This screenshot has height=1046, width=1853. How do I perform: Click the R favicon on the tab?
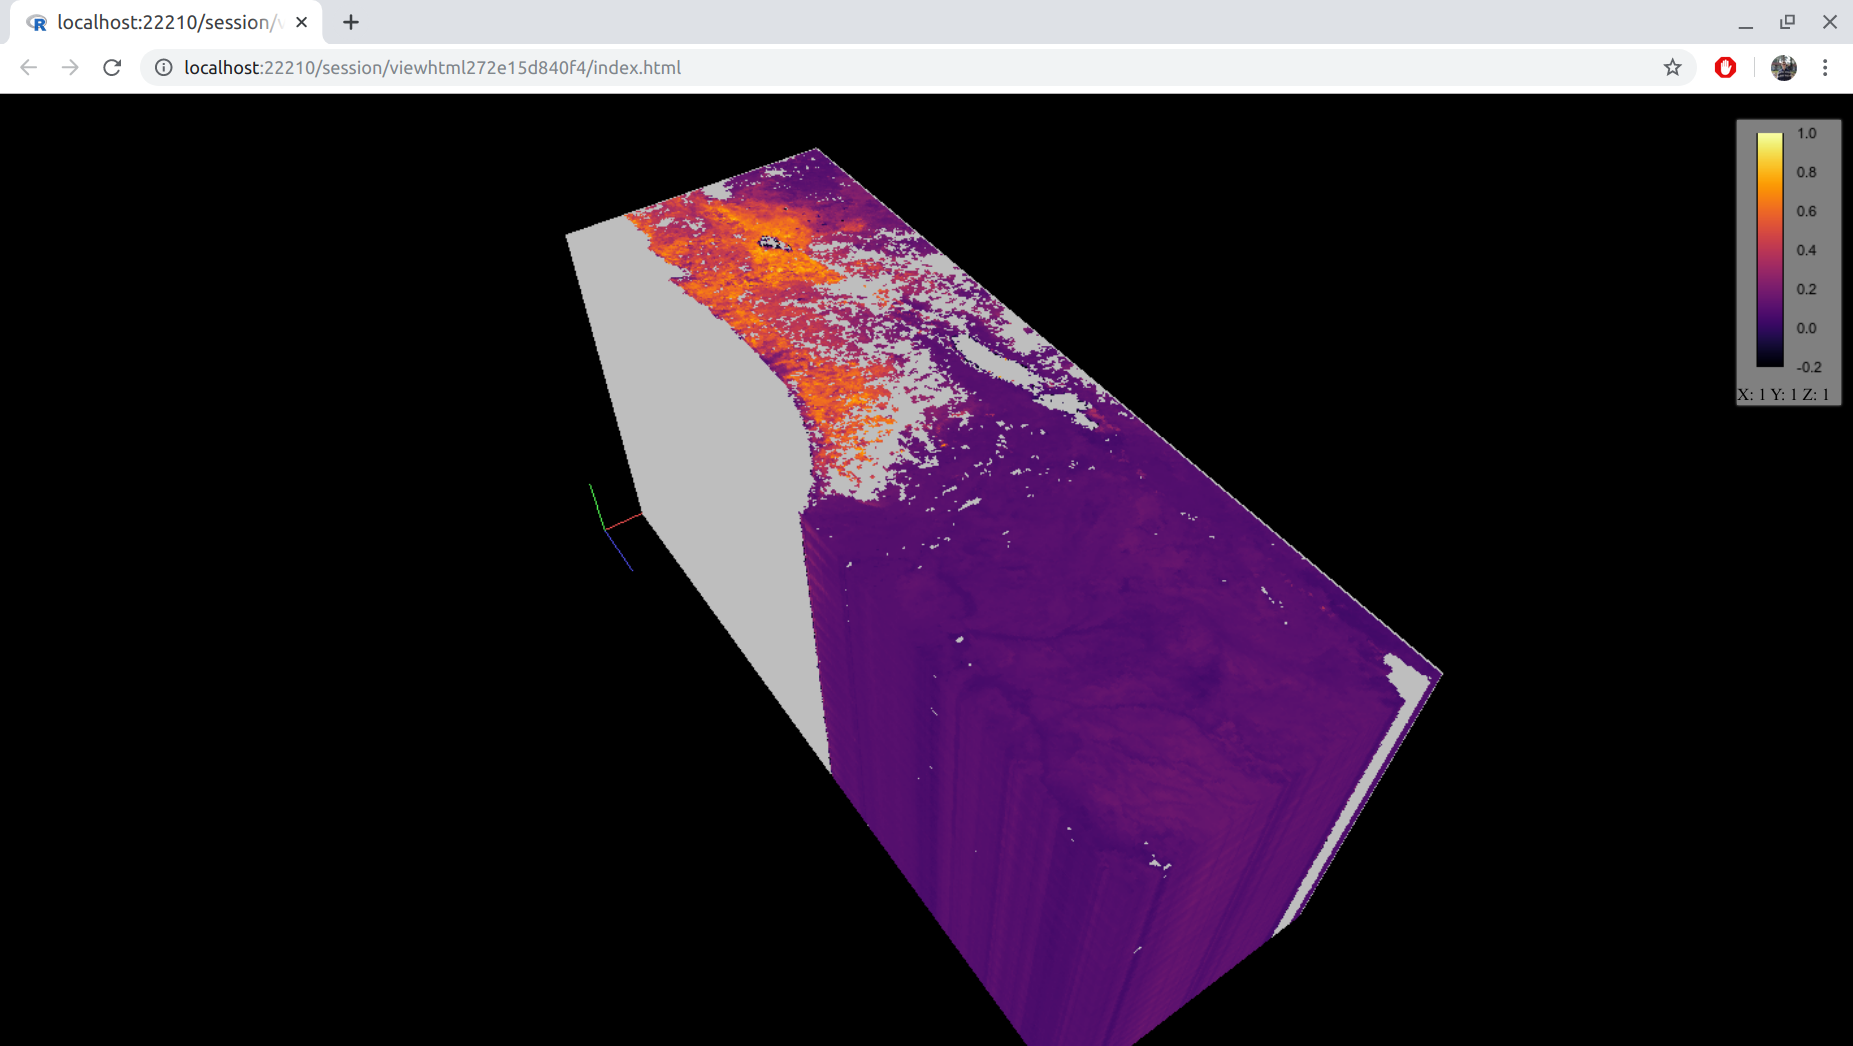point(37,22)
